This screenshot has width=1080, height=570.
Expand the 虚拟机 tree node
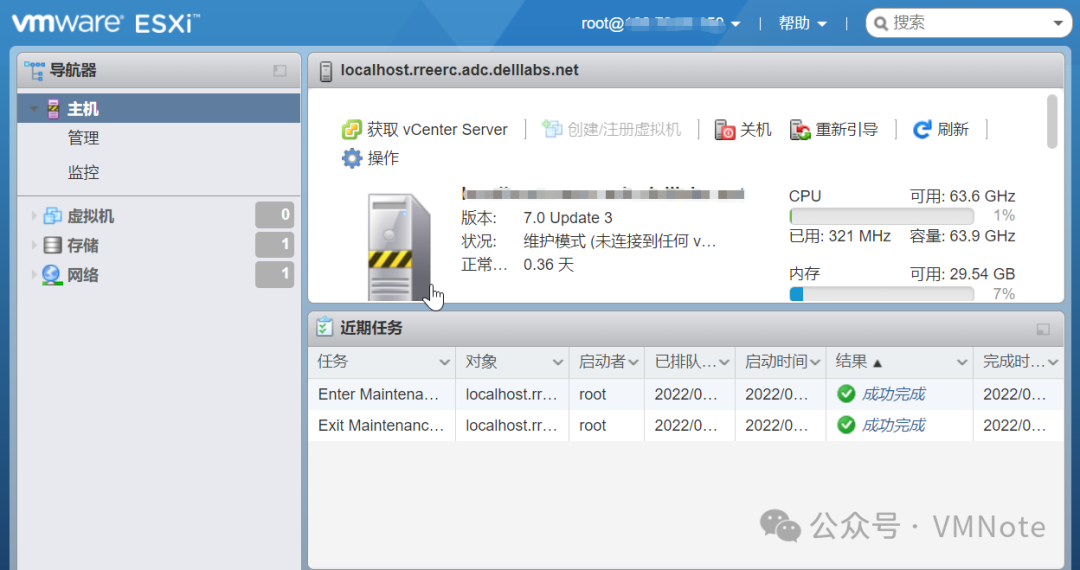pos(34,215)
